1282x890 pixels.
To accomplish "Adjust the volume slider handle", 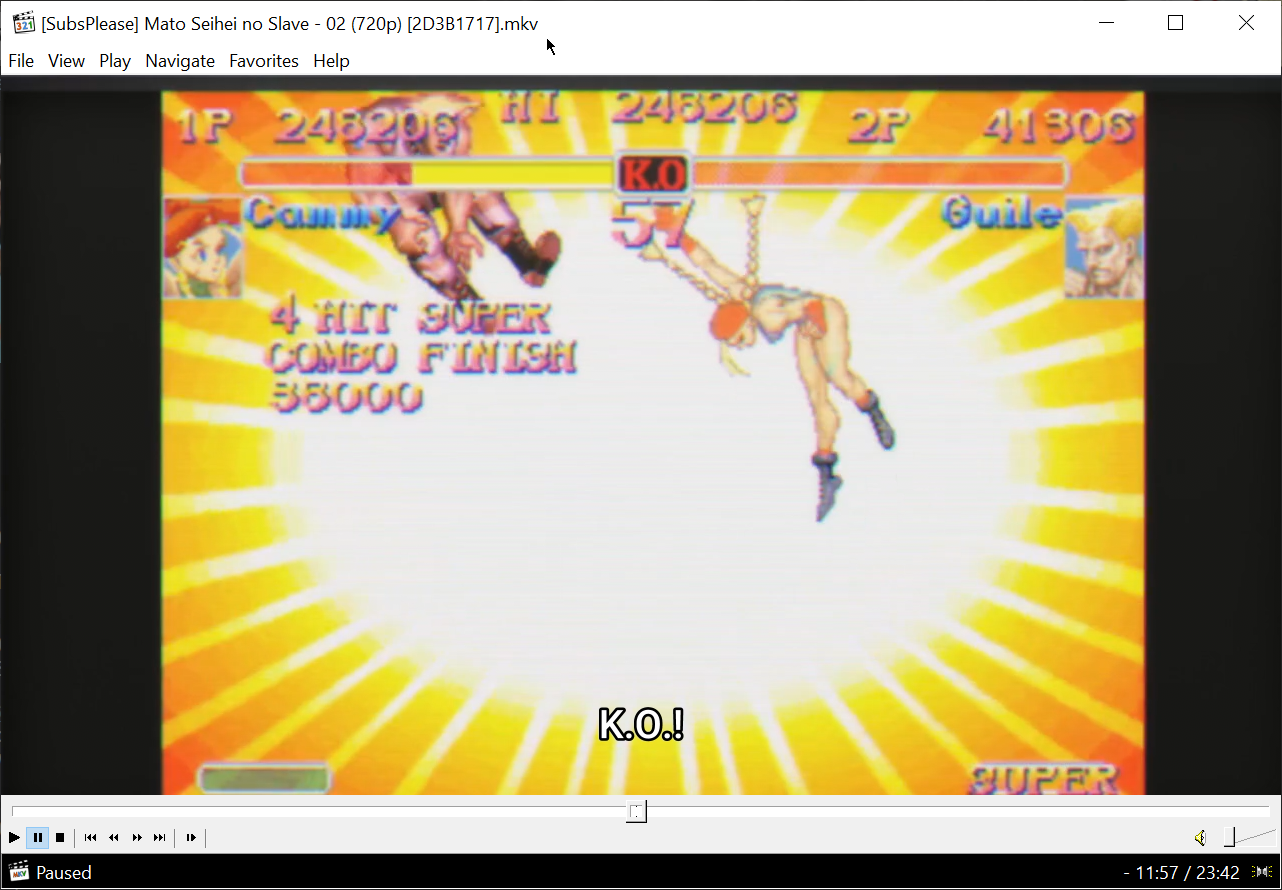I will click(1230, 838).
